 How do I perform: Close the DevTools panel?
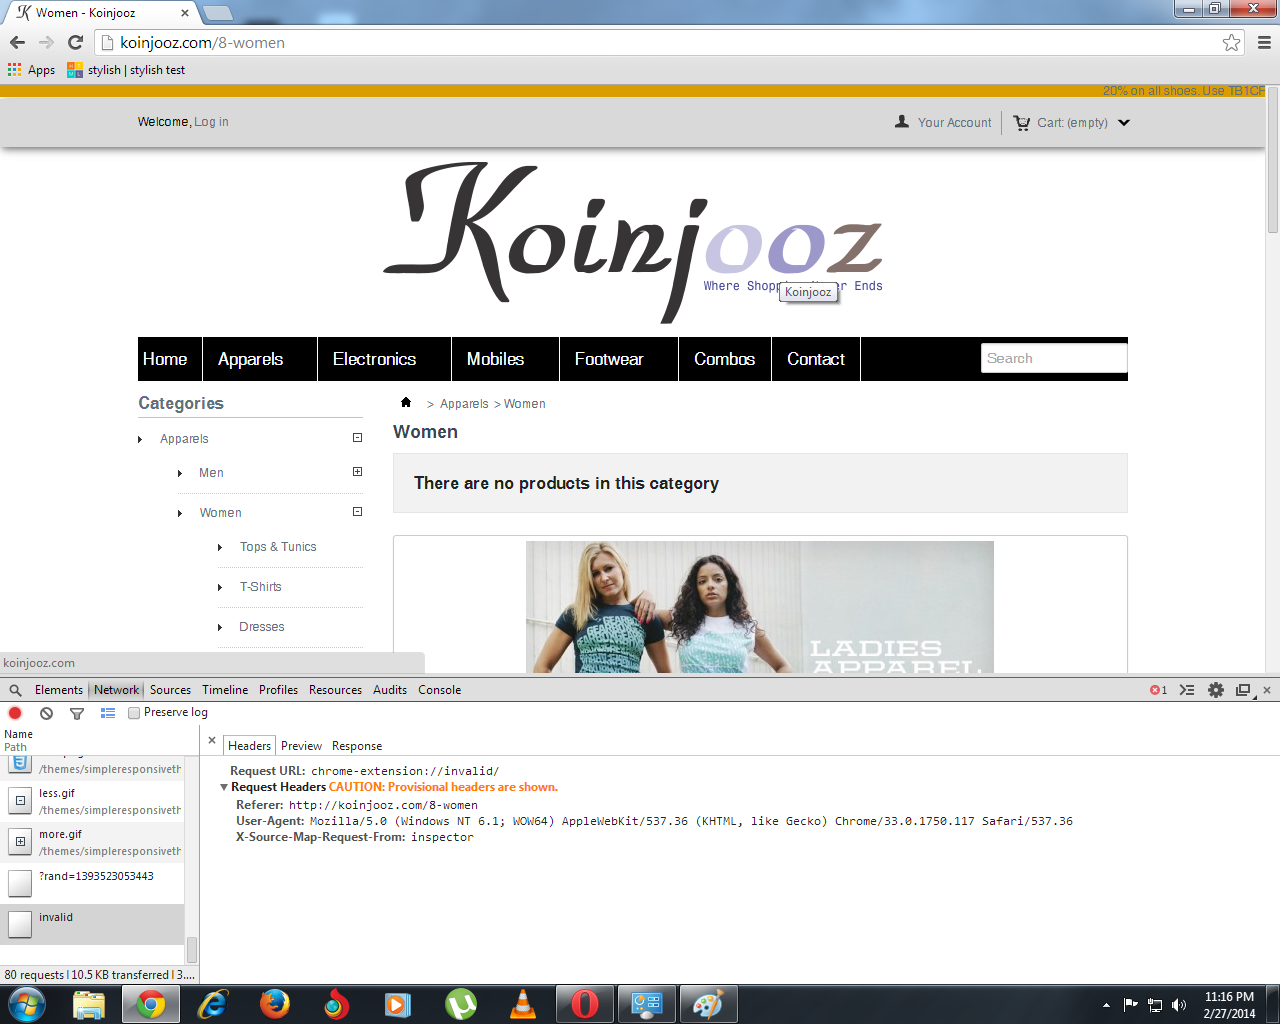(1267, 690)
